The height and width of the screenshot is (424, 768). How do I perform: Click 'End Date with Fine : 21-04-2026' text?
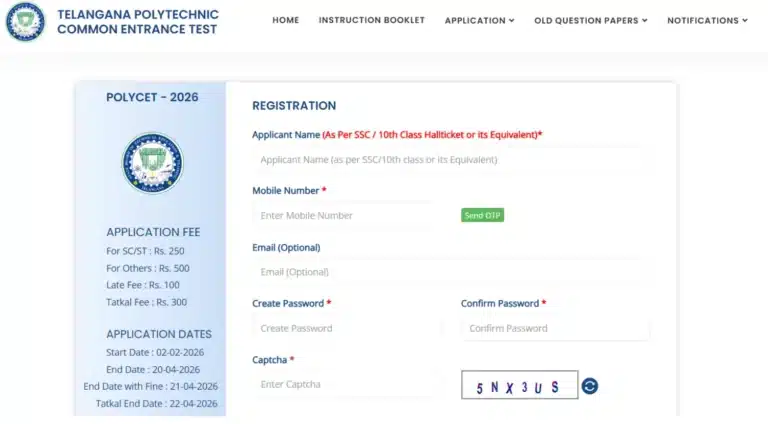150,386
